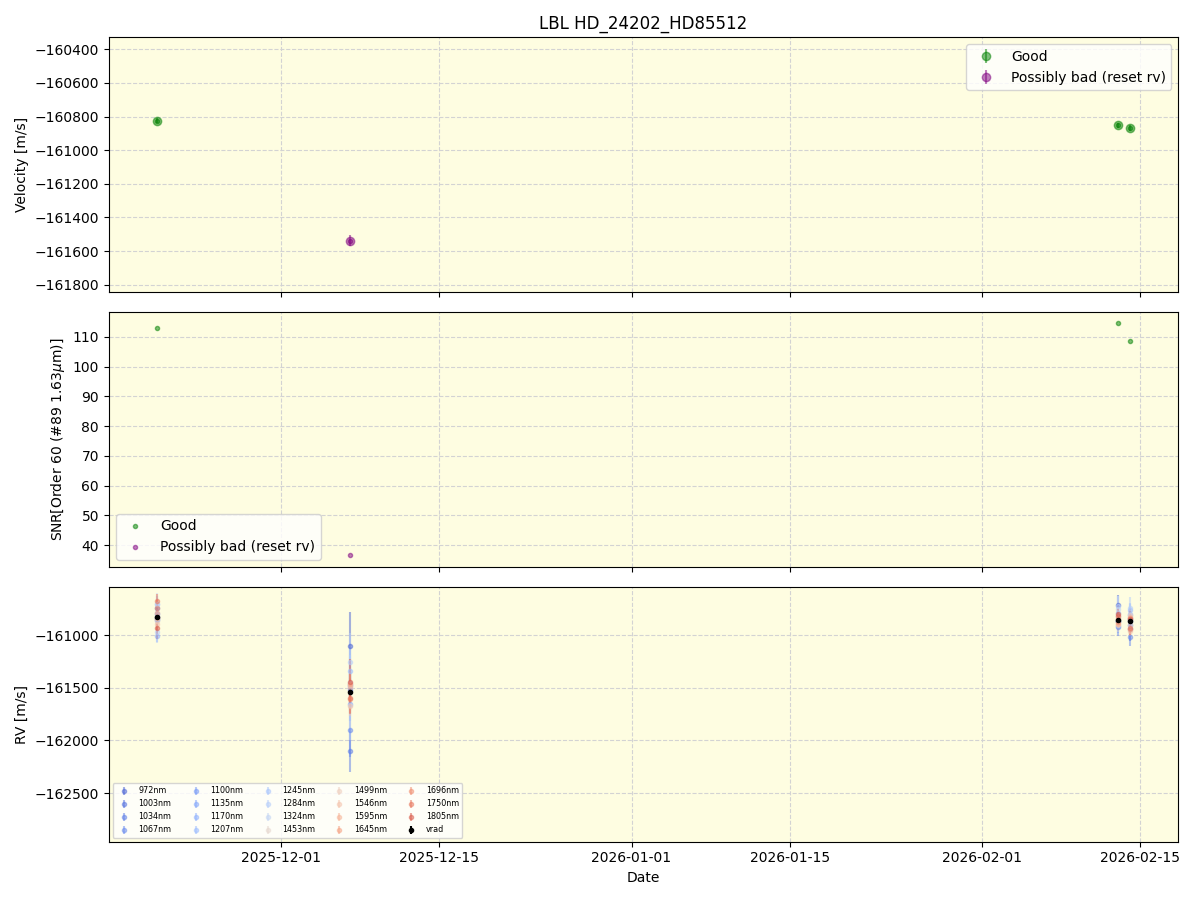Click the 2026-02-01 date tick label
1200x900 pixels.
[x=982, y=857]
